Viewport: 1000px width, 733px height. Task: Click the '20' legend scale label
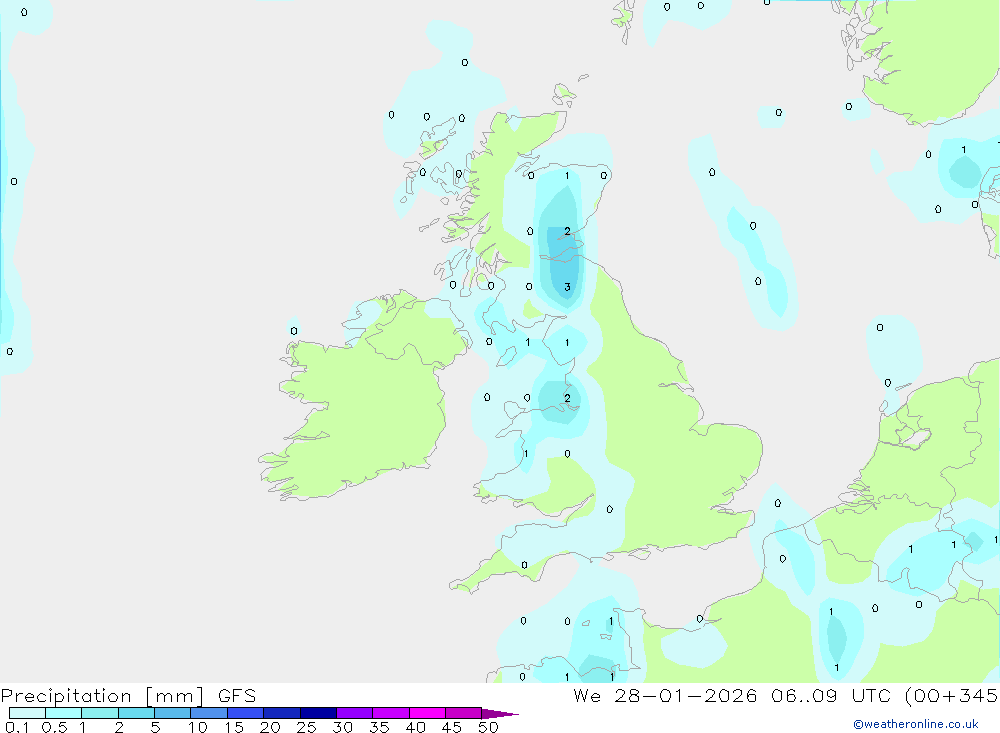(270, 727)
